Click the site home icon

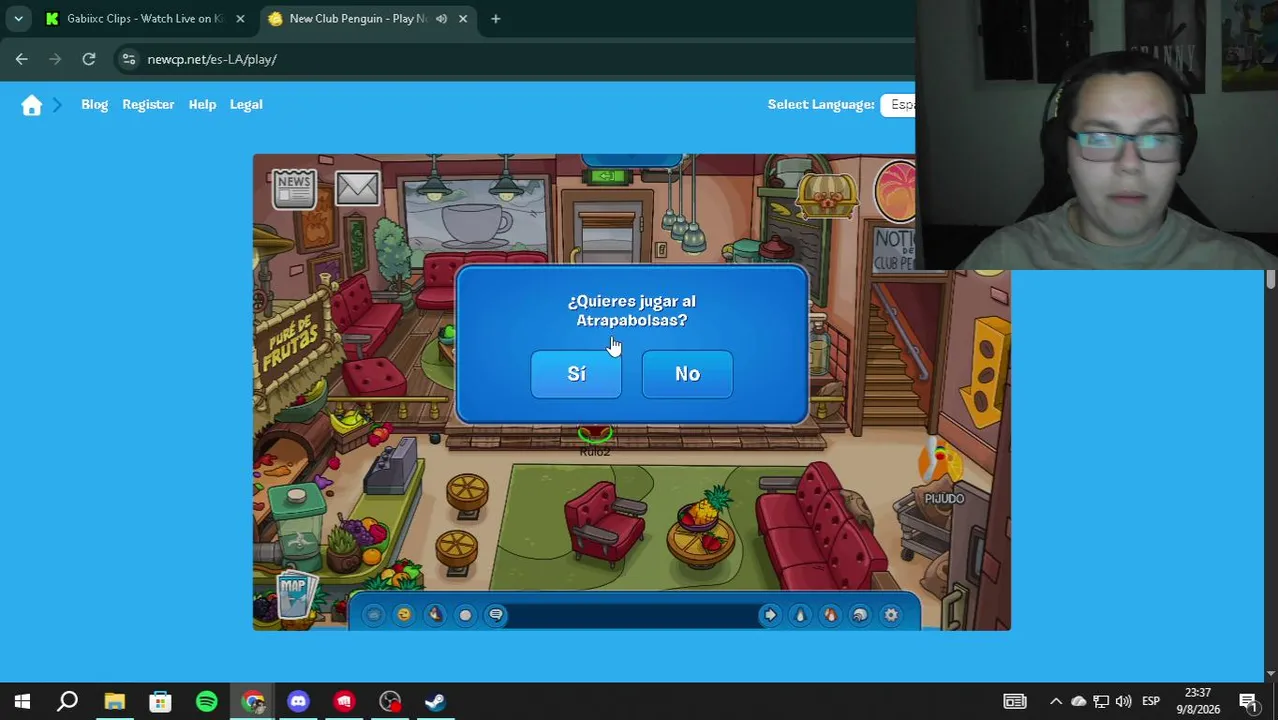click(32, 105)
